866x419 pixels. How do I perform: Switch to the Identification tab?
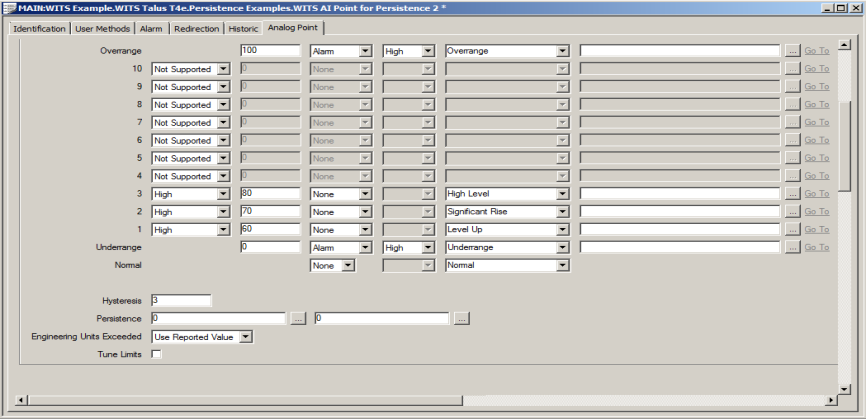39,29
